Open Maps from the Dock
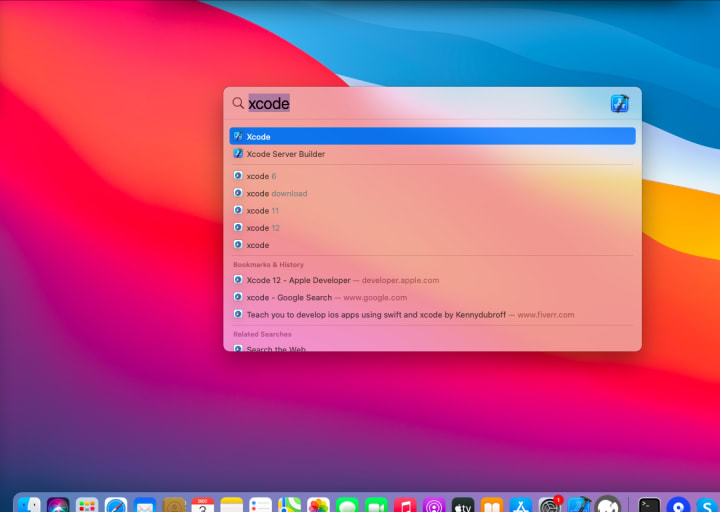The width and height of the screenshot is (720, 512). pyautogui.click(x=290, y=505)
